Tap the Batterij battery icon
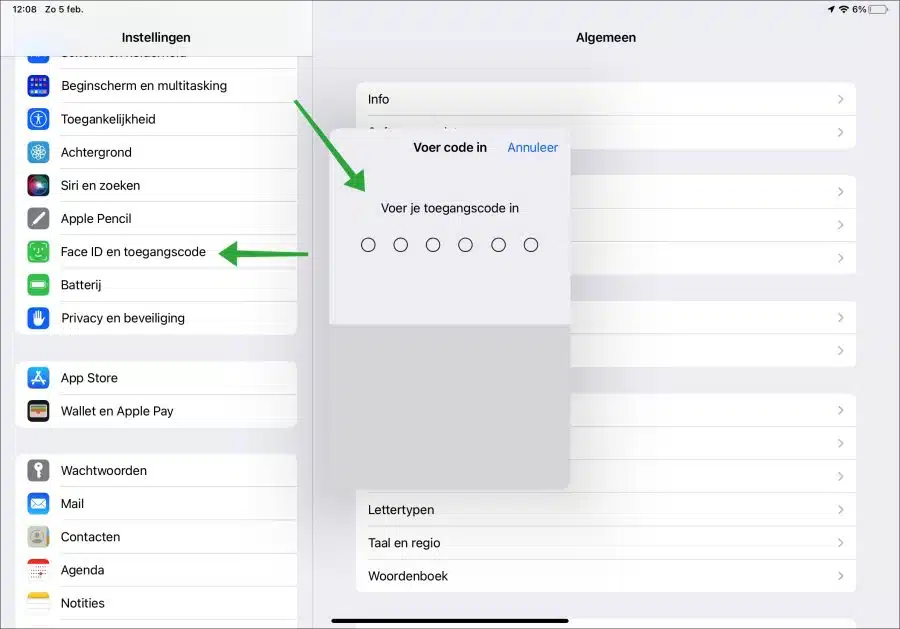Viewport: 900px width, 629px height. (38, 285)
